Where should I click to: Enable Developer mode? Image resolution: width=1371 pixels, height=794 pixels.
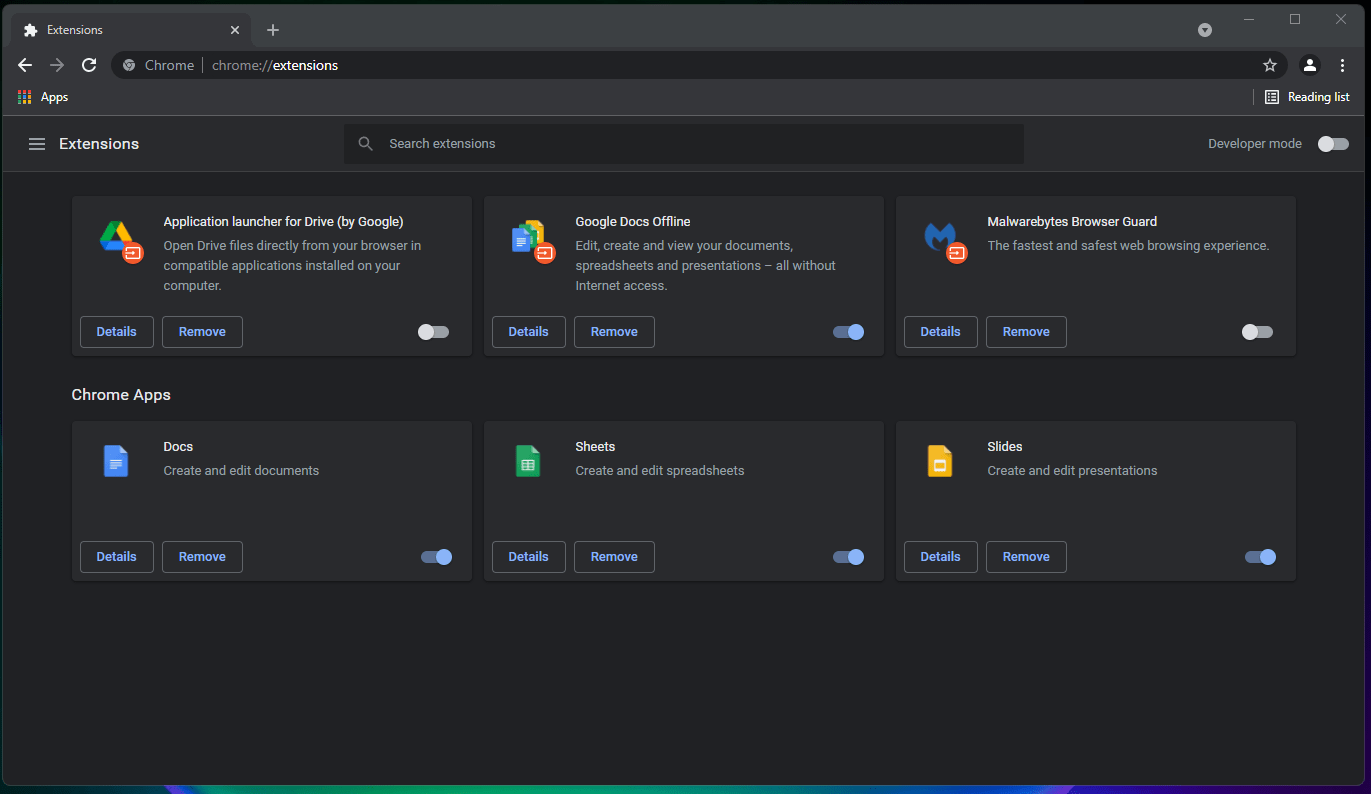(x=1333, y=143)
